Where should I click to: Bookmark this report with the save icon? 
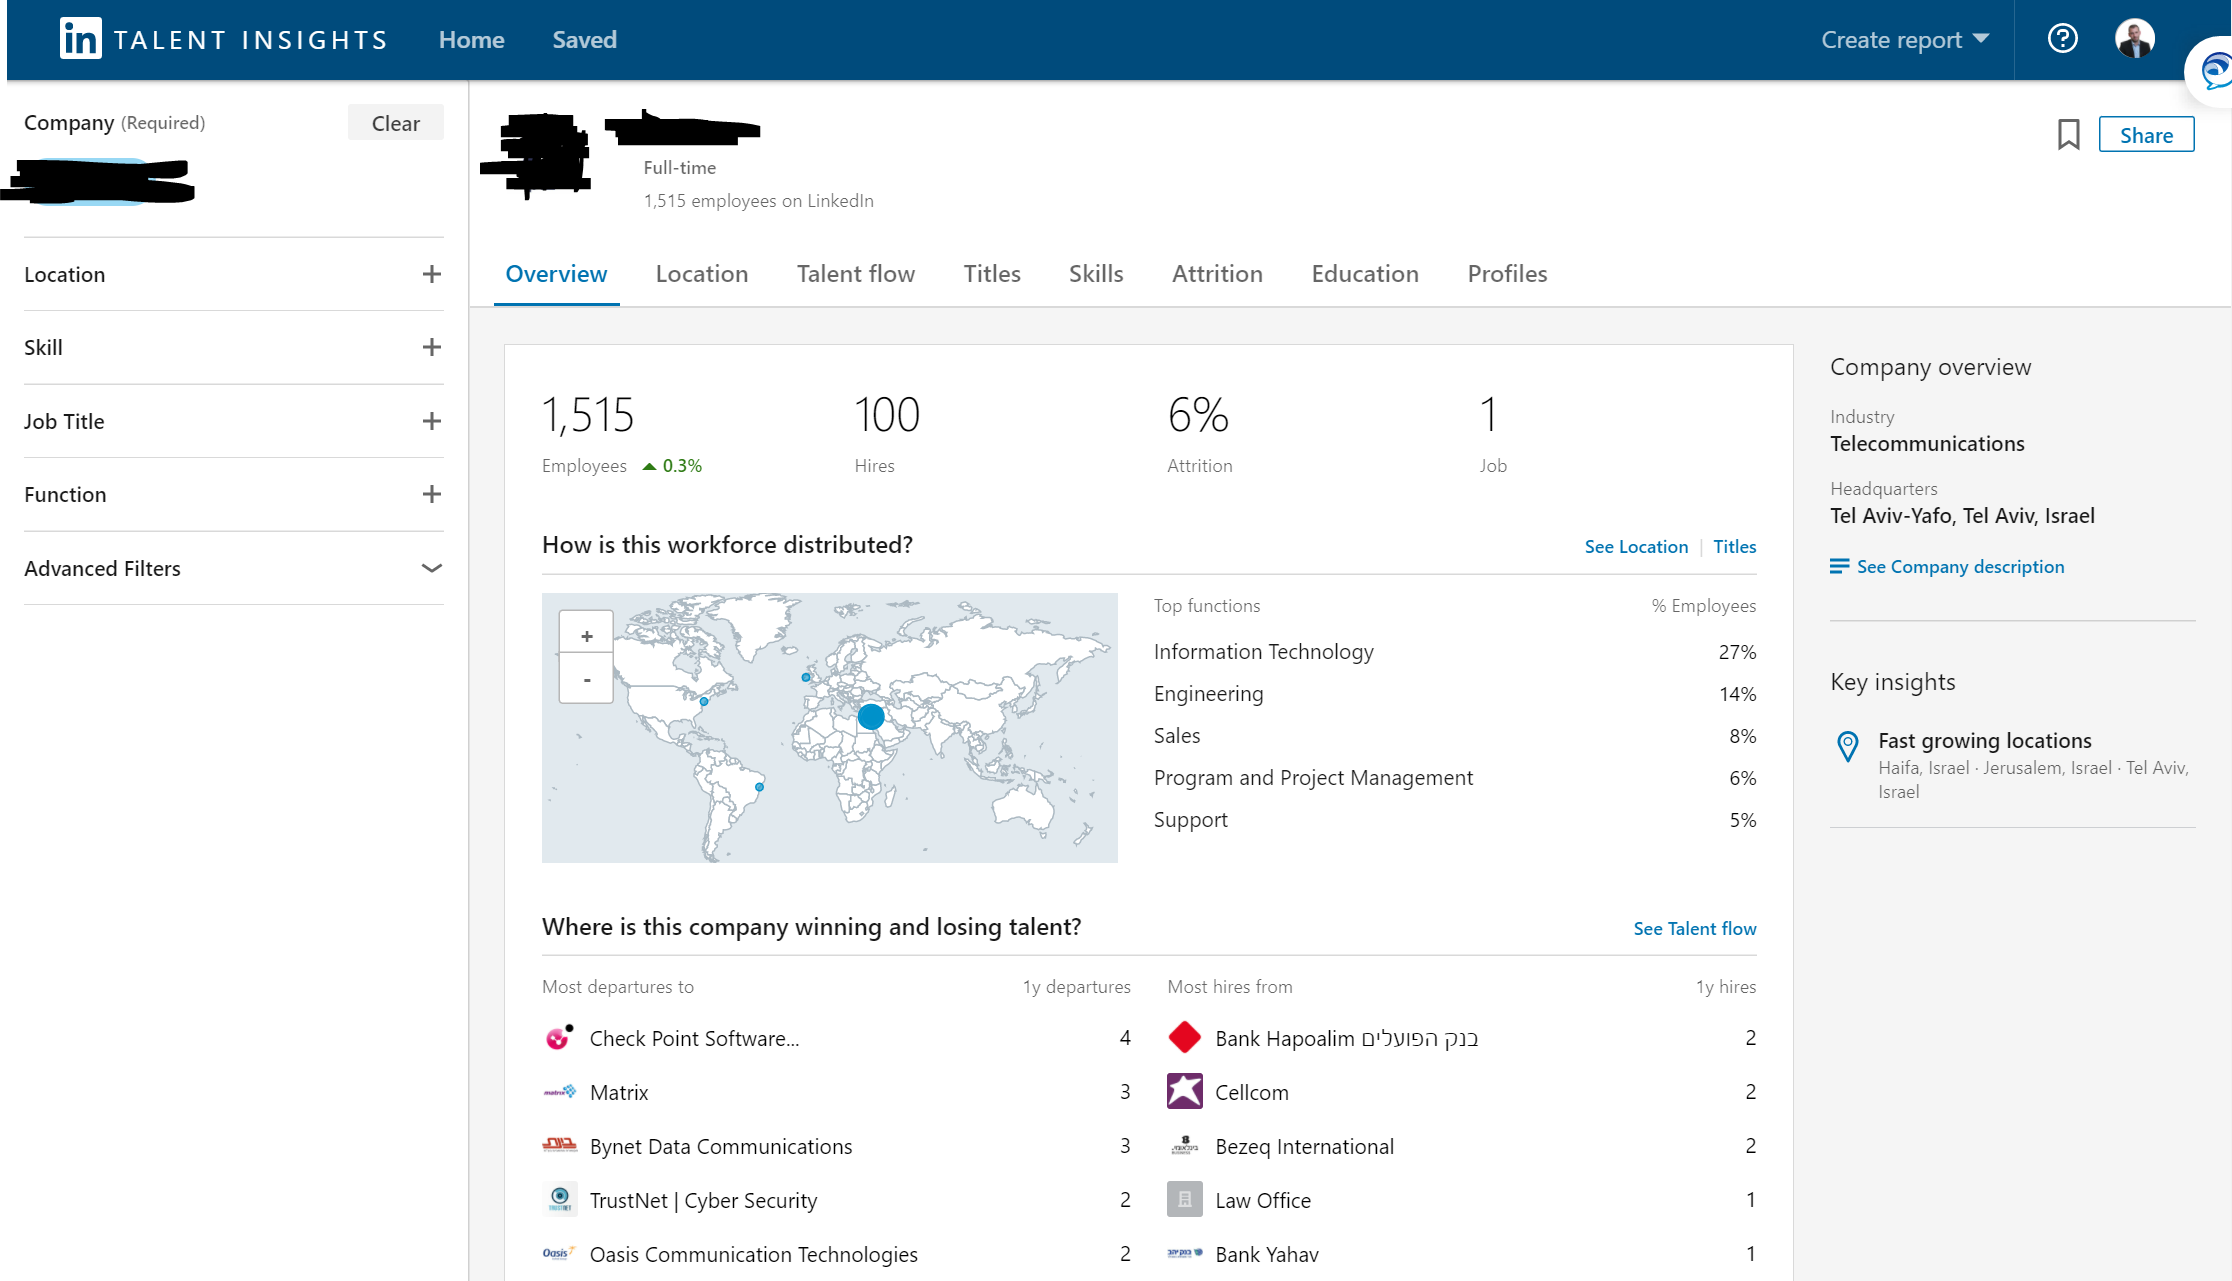pyautogui.click(x=2068, y=135)
